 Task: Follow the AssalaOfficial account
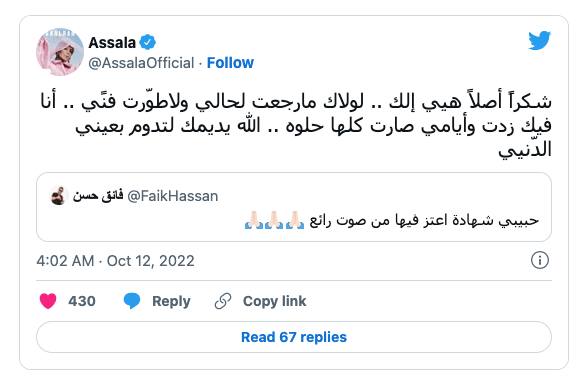point(230,63)
